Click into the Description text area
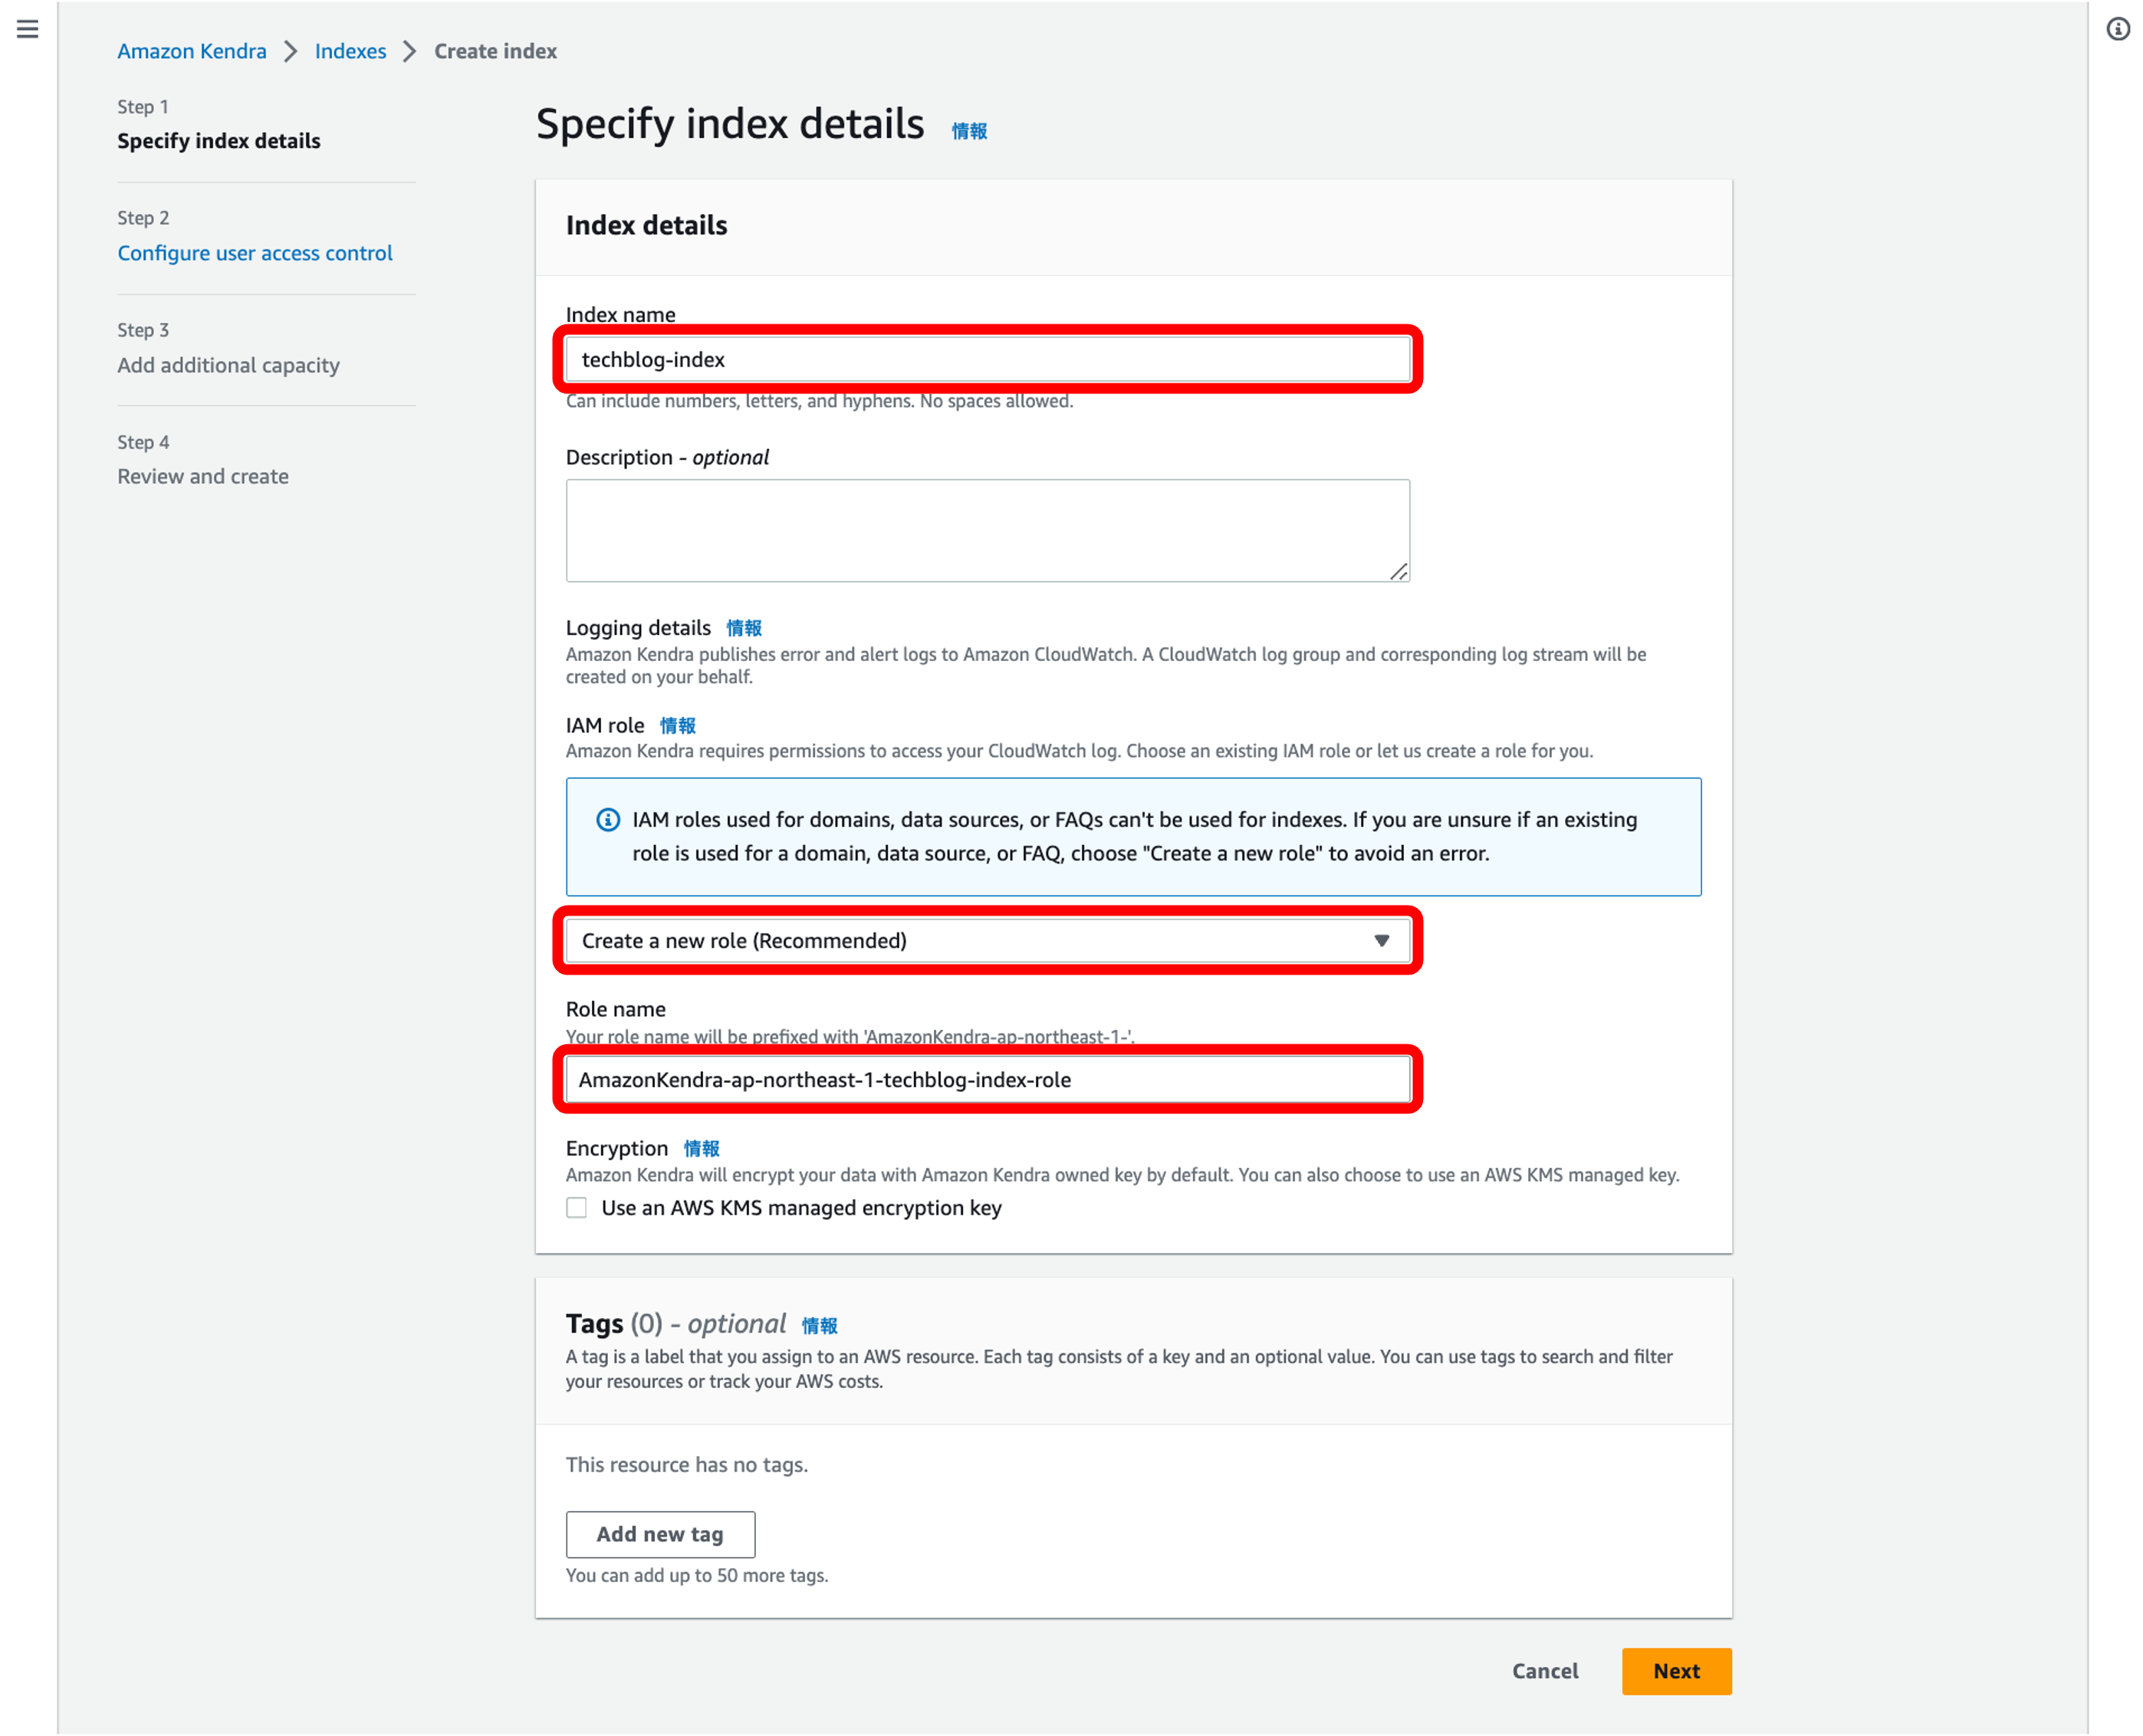This screenshot has width=2143, height=1736. (x=987, y=530)
